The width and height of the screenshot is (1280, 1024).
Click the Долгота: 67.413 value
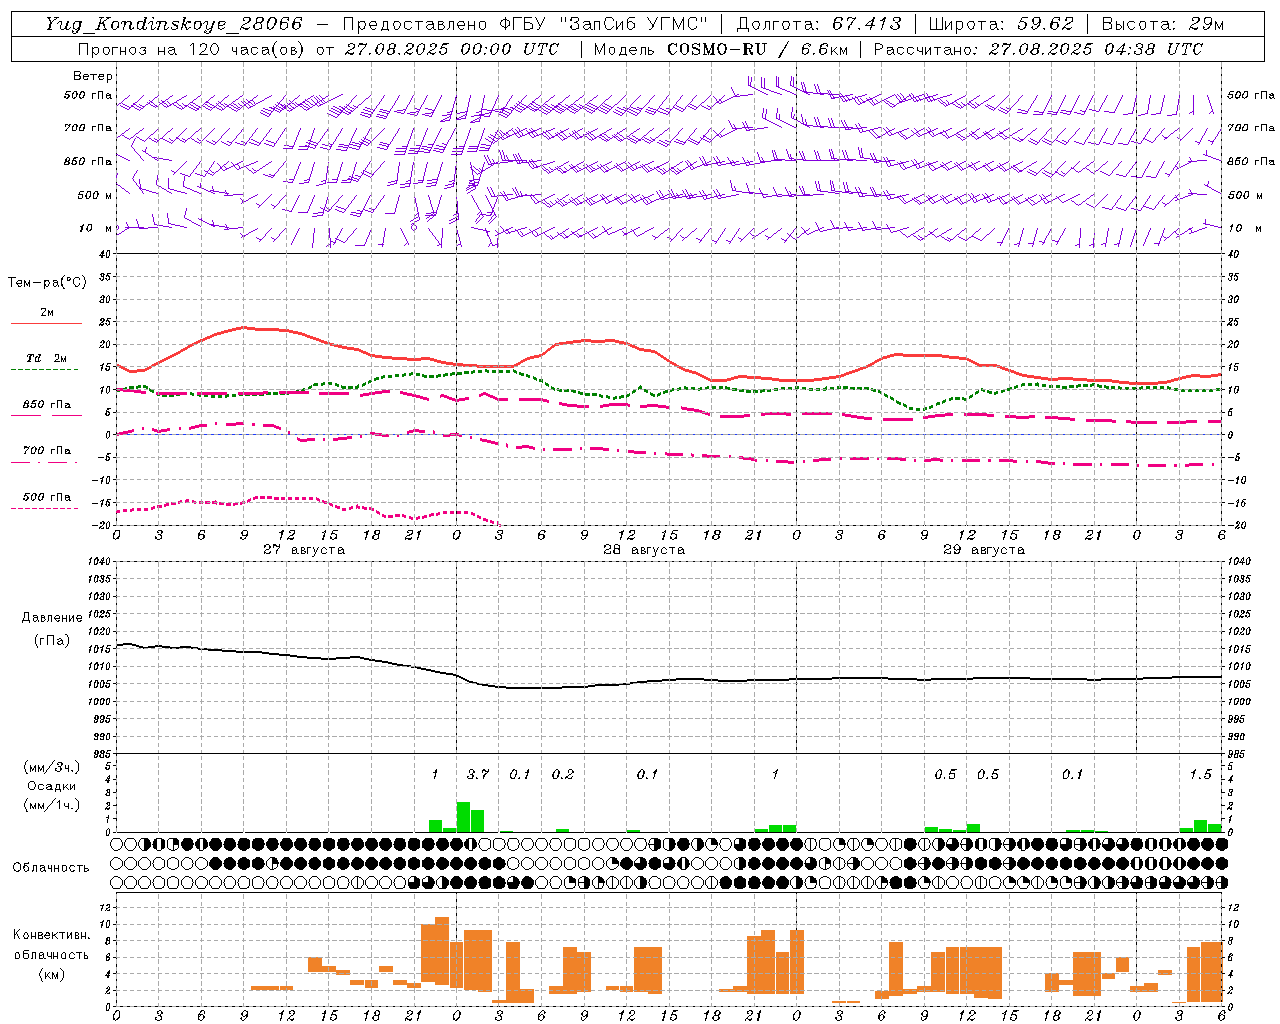818,24
